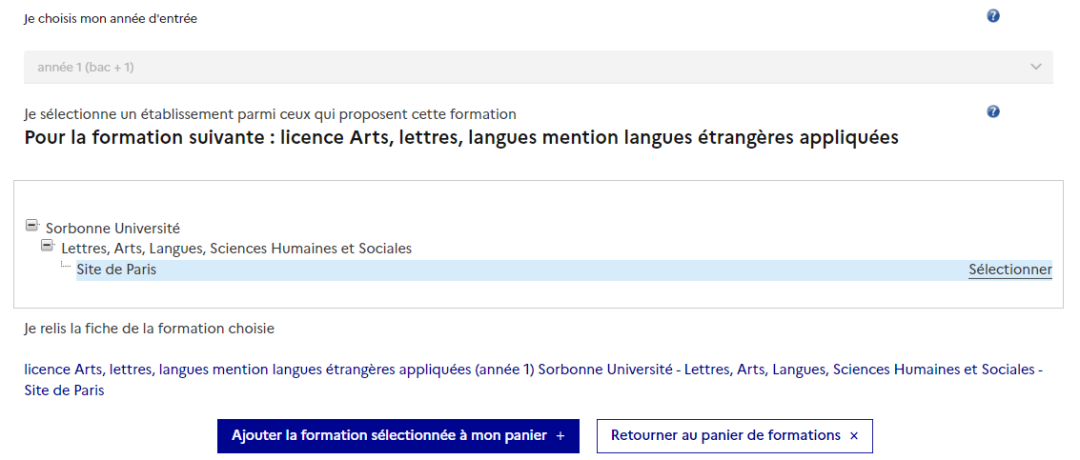Click the help icon for année d'entrée
The width and height of the screenshot is (1080, 460).
(993, 16)
